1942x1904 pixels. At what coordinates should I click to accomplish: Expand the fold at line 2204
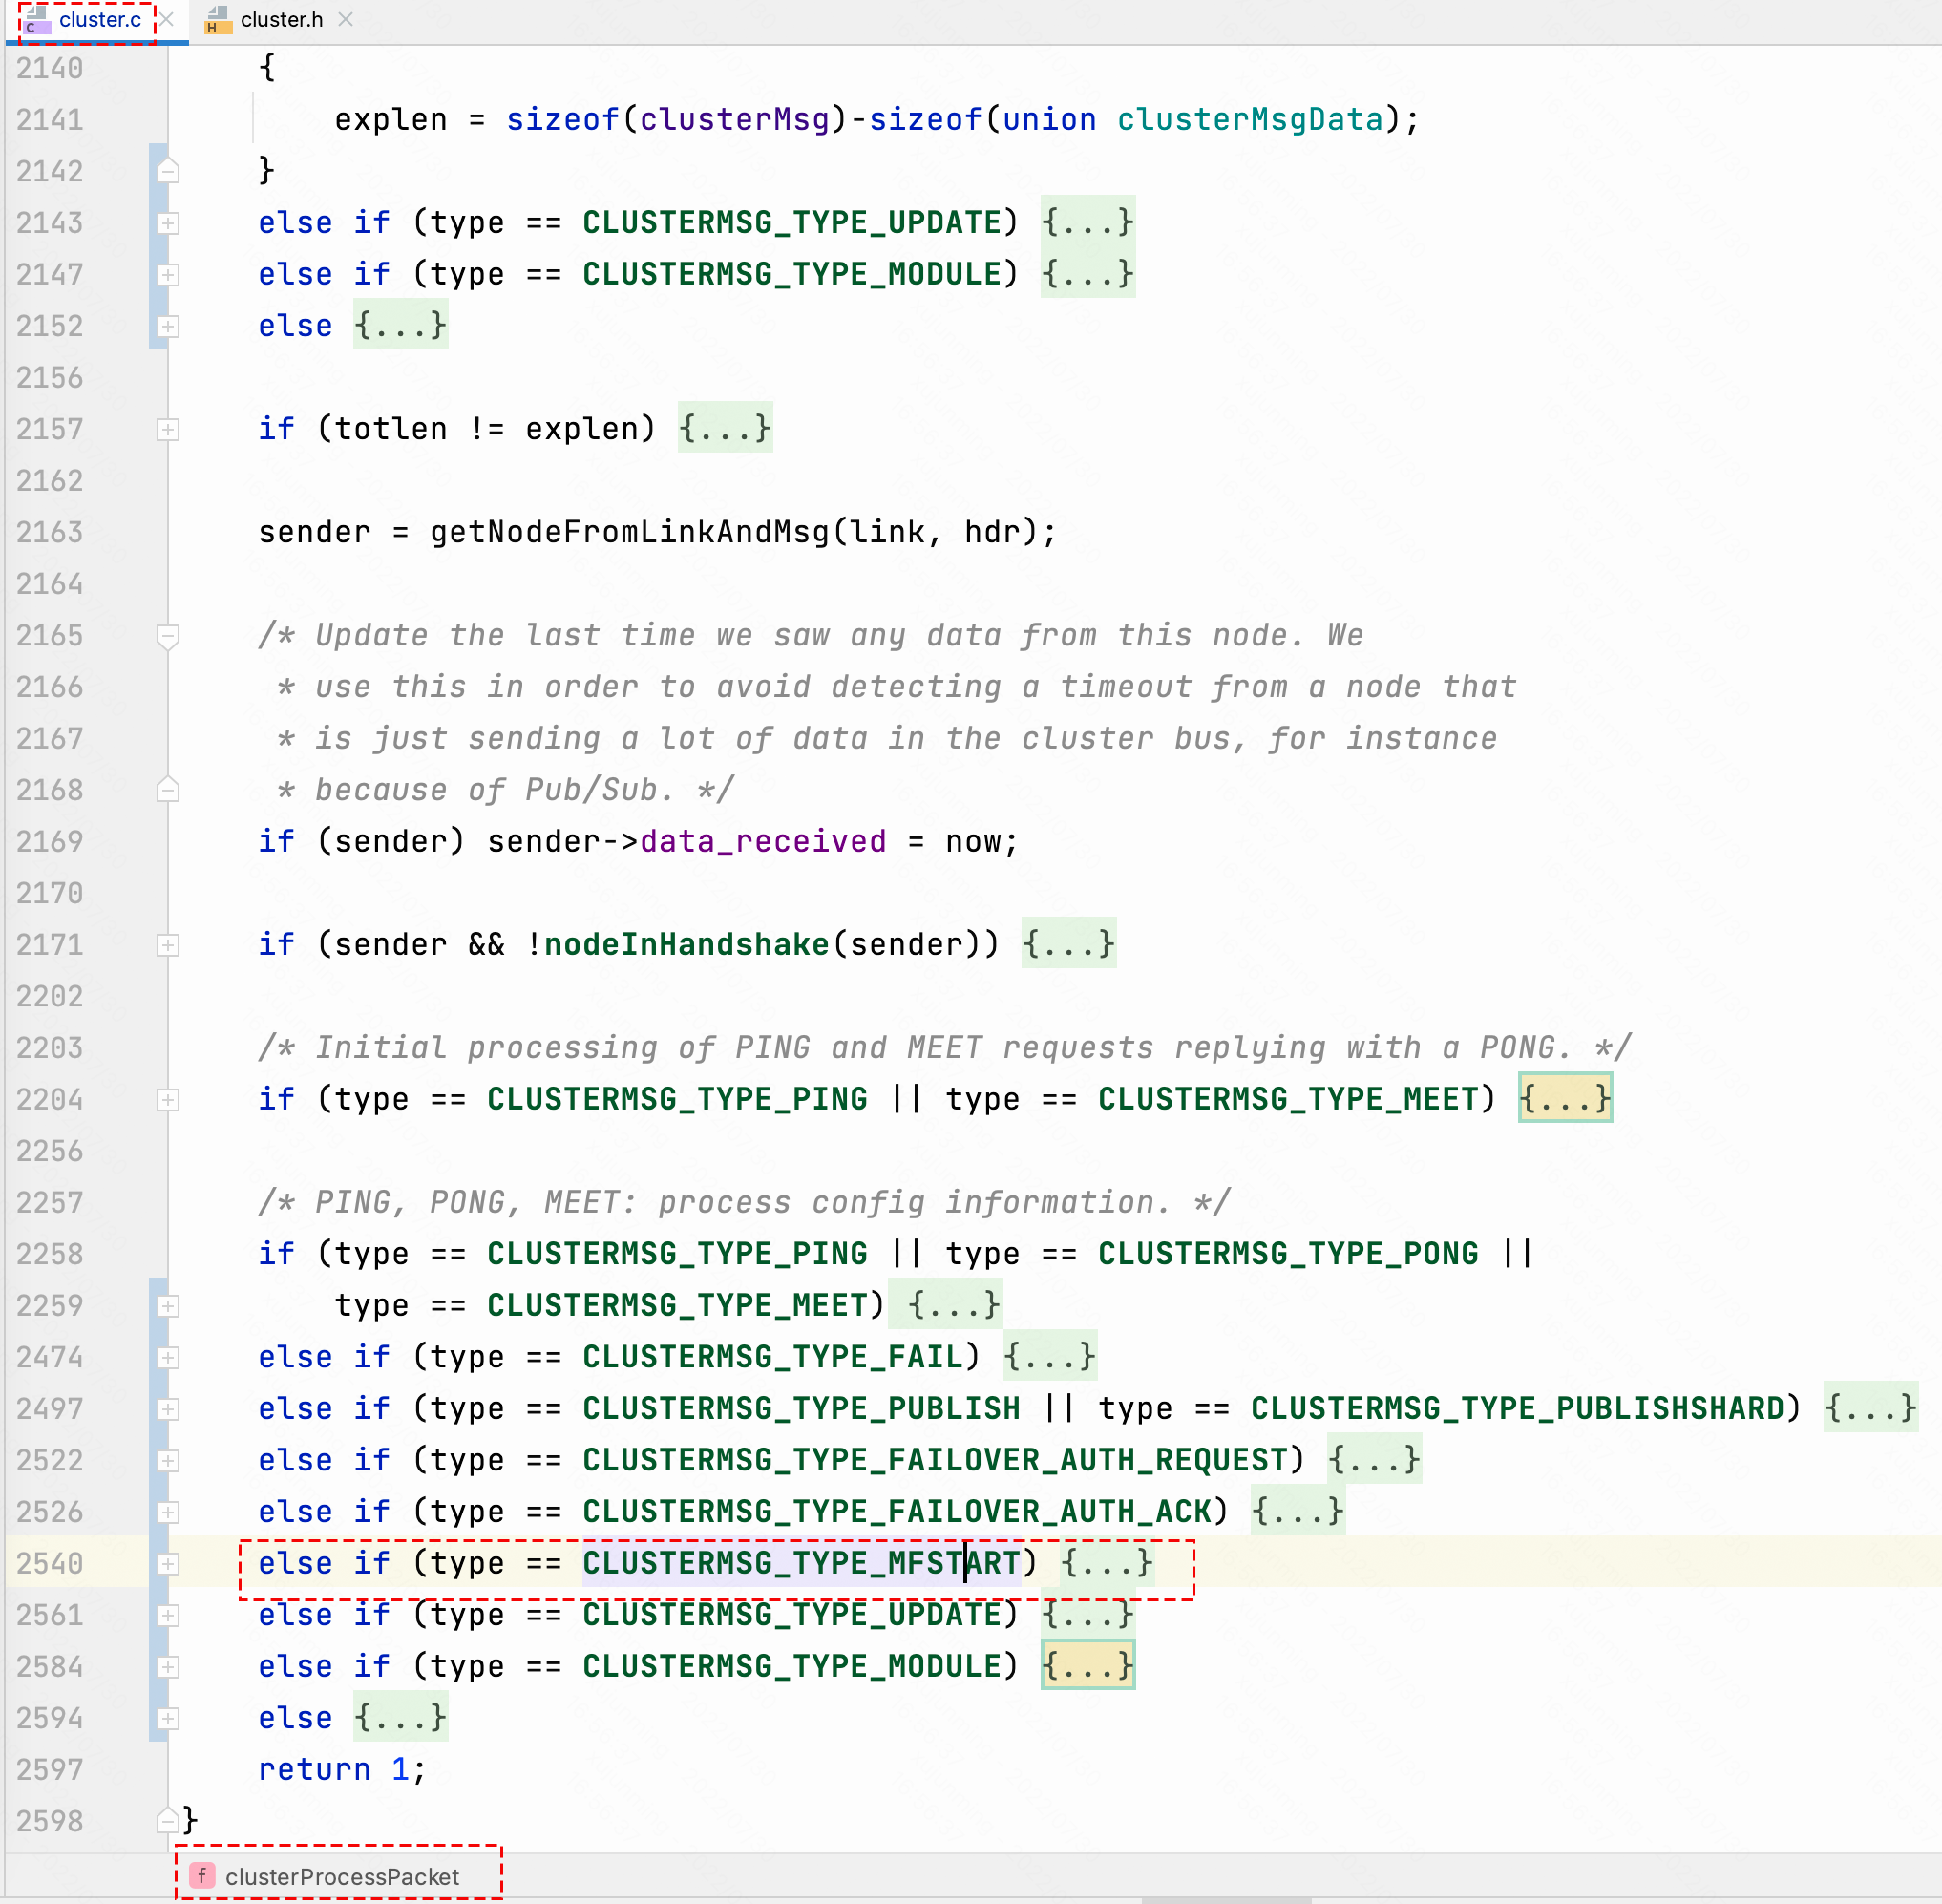[168, 1100]
